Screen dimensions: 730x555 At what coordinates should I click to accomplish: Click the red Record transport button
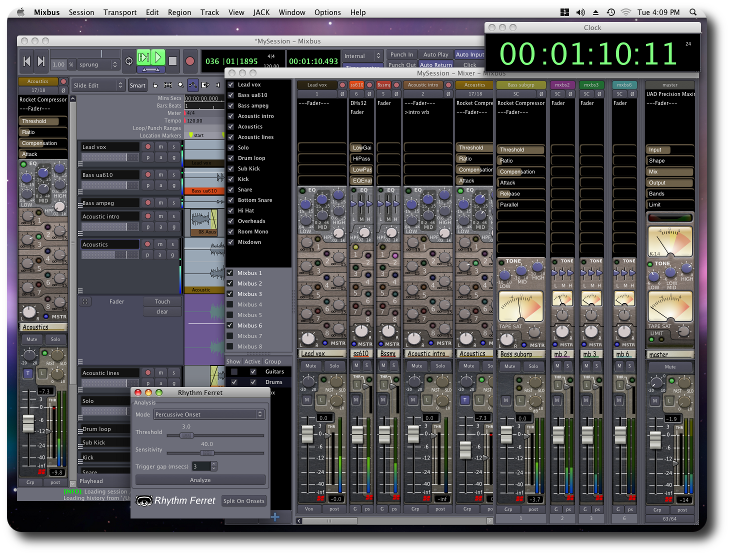coord(188,60)
